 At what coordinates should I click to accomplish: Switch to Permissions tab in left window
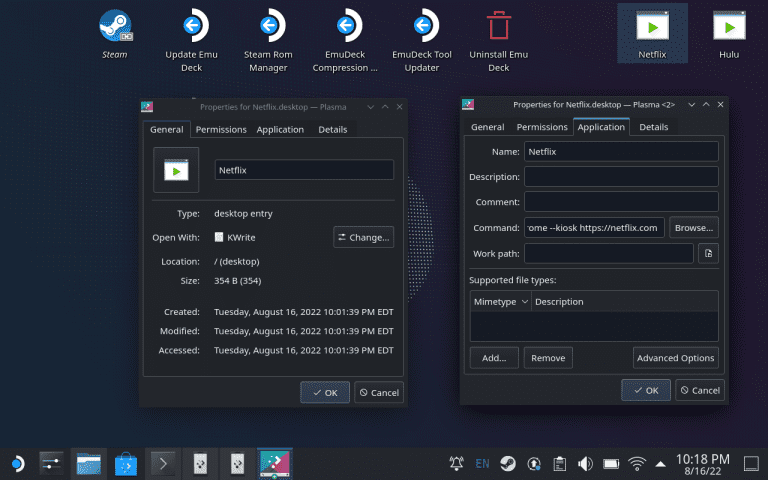221,129
